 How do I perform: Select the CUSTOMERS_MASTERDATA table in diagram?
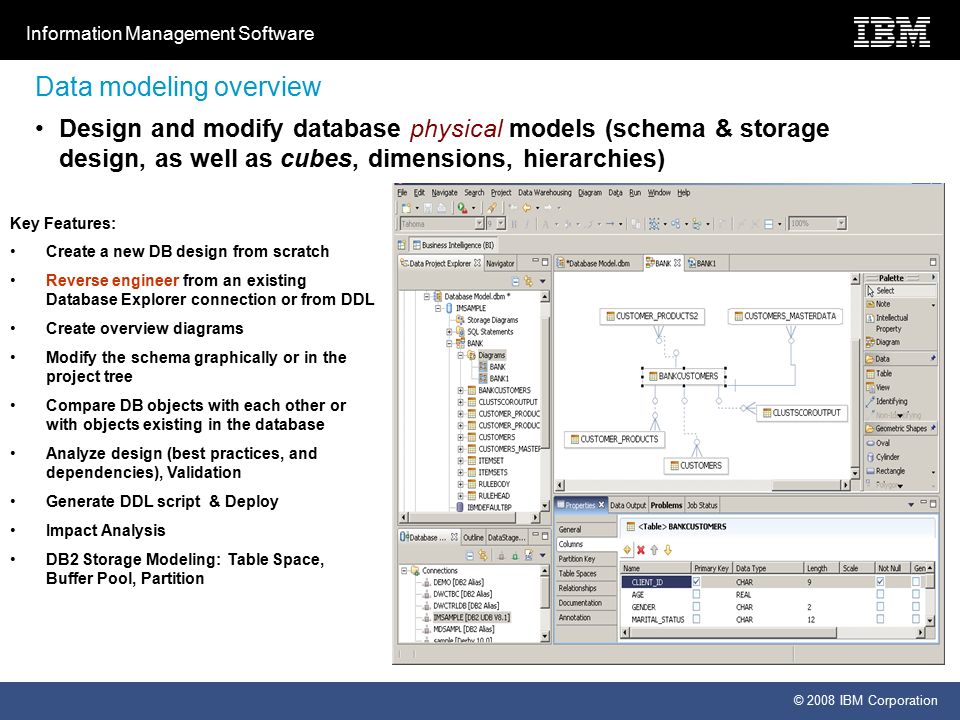[x=785, y=316]
